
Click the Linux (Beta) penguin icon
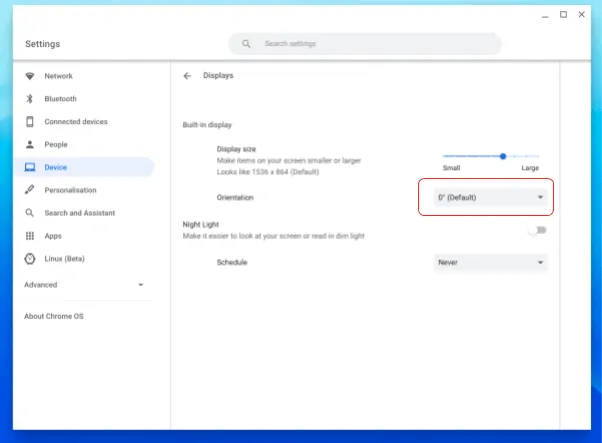pyautogui.click(x=30, y=259)
